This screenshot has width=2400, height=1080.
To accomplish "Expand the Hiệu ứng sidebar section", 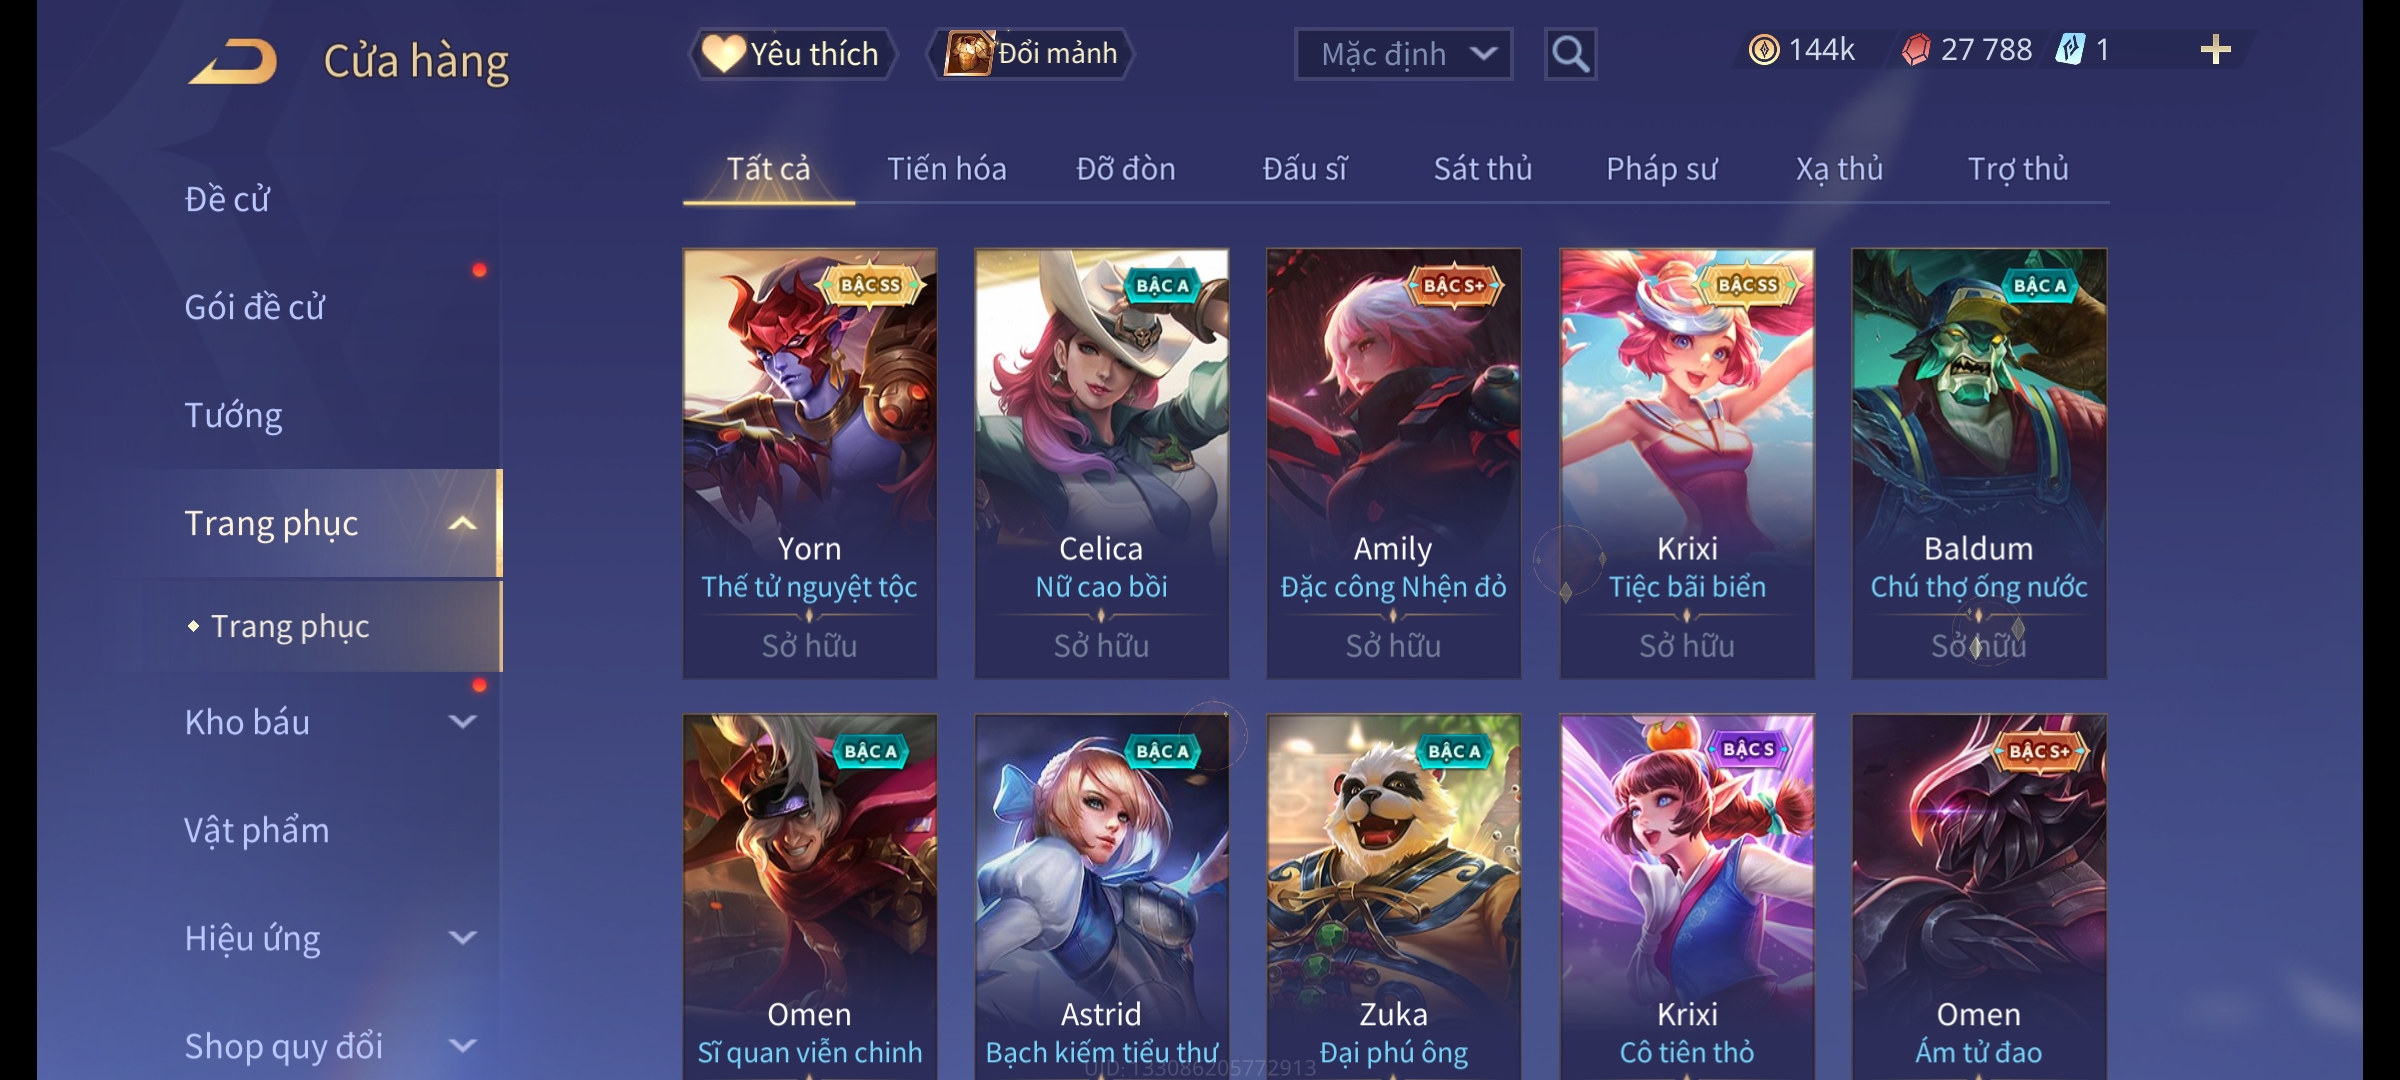I will click(462, 938).
